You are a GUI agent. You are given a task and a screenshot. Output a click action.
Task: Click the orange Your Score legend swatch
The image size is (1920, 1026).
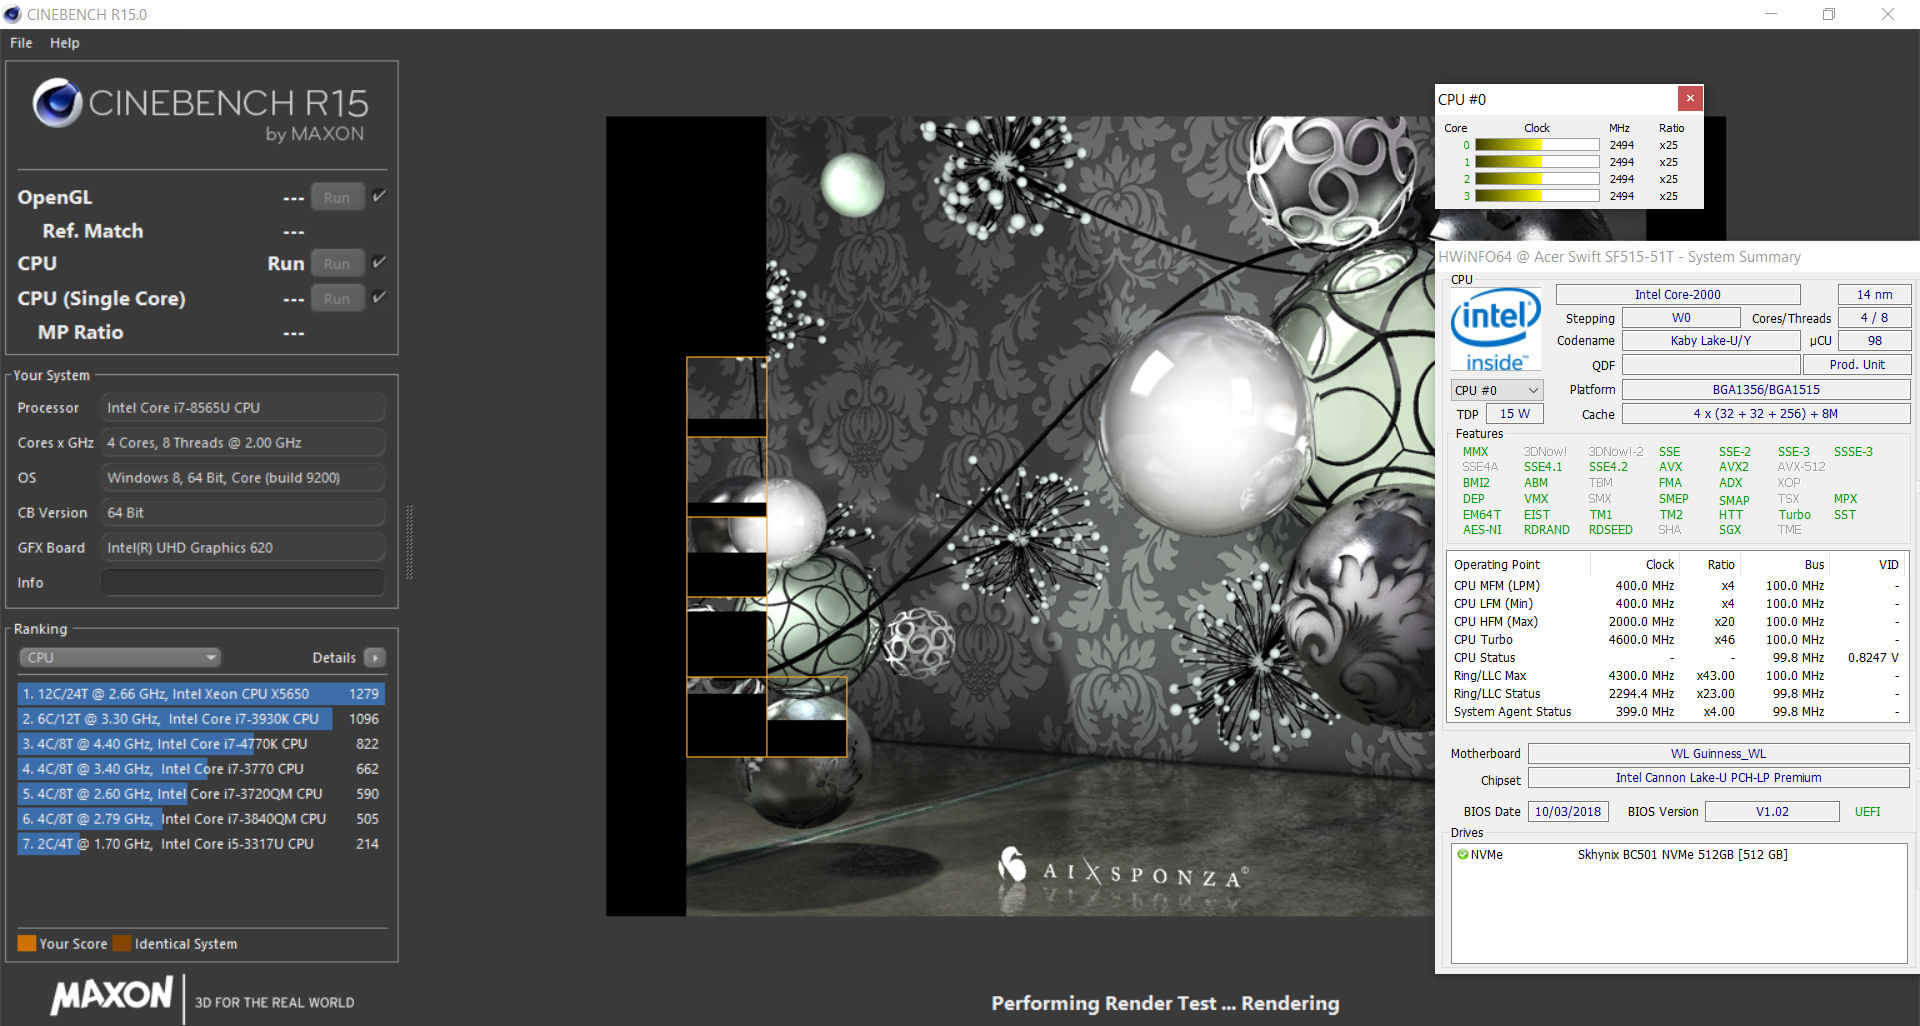27,944
